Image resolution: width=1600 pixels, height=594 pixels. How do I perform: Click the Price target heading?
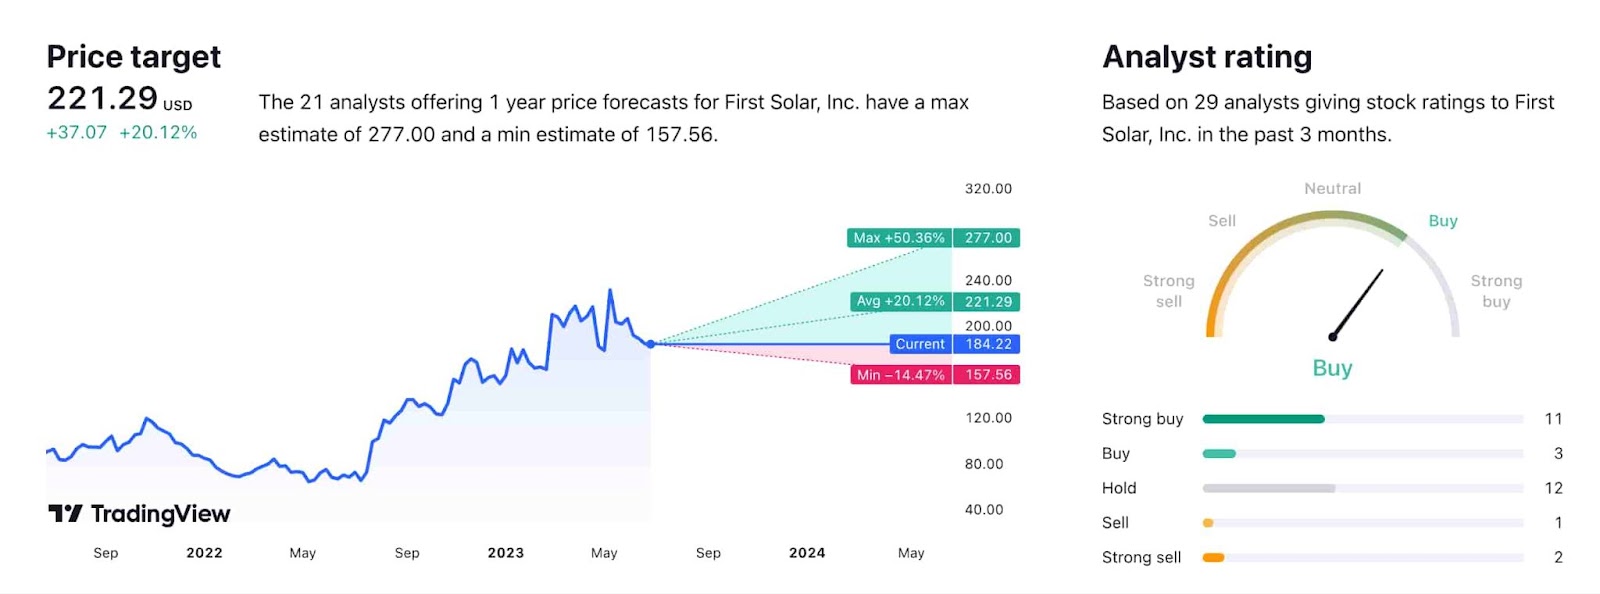(x=134, y=57)
